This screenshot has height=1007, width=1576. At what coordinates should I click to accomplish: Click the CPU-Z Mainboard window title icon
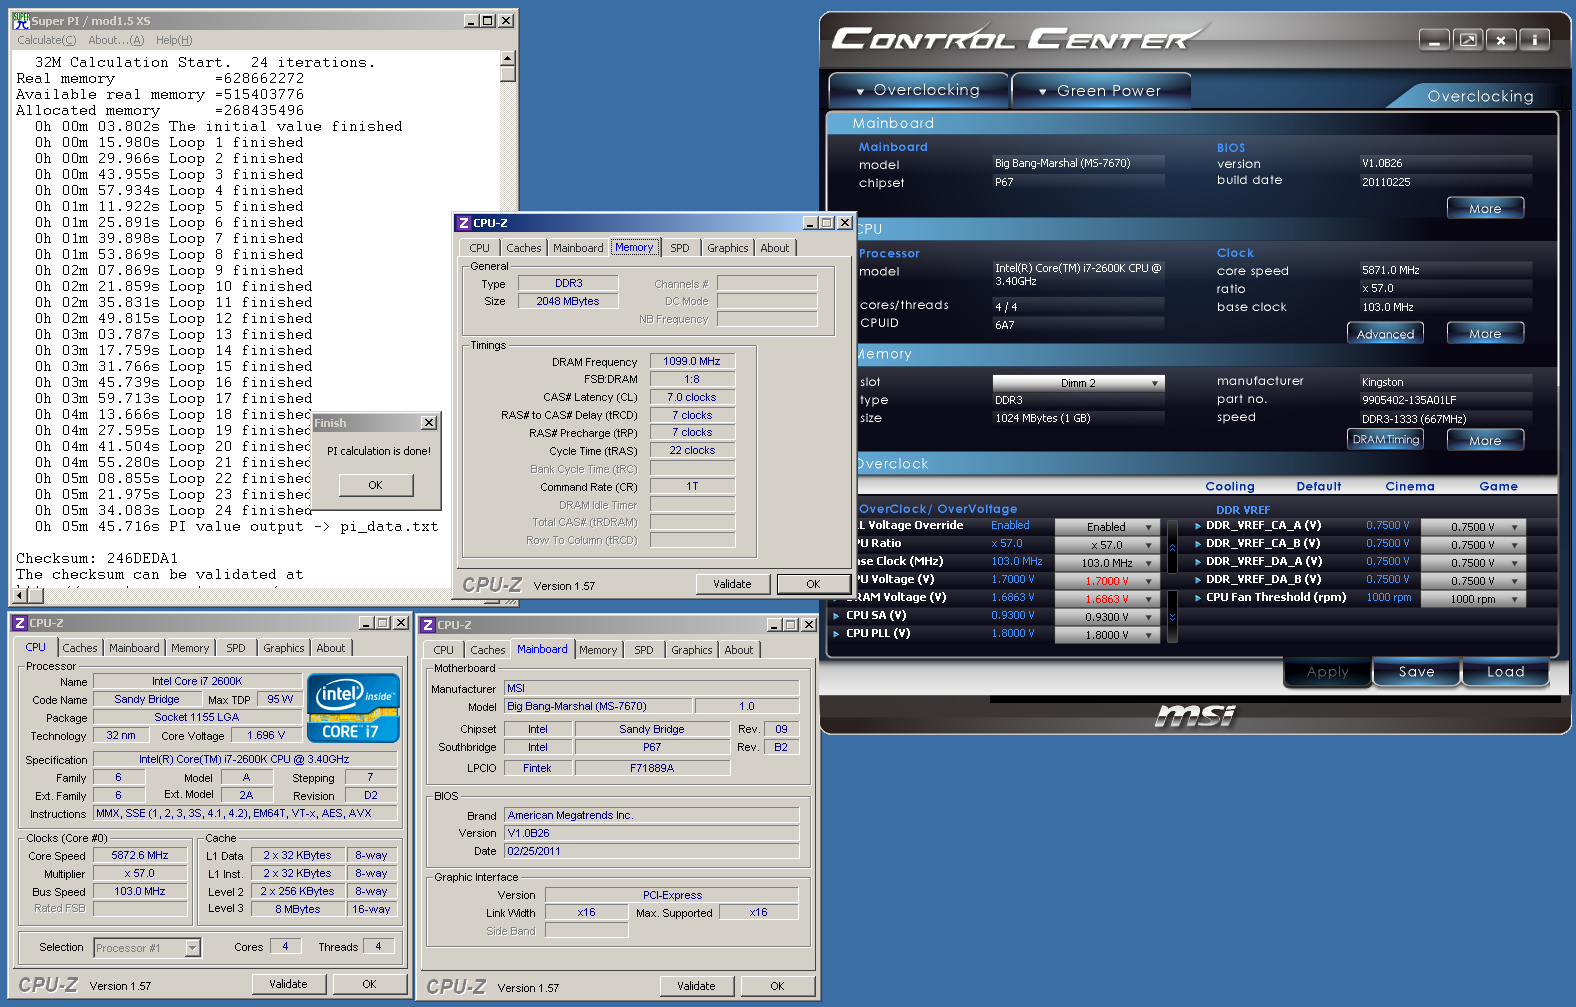(428, 625)
